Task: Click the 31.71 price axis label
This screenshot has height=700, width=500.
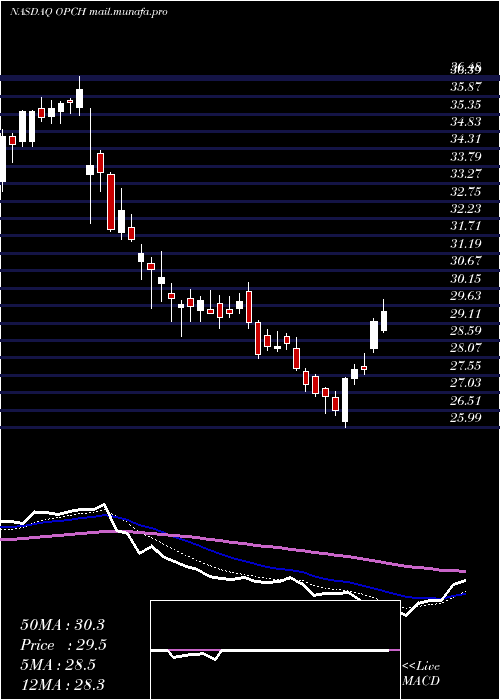Action: click(x=465, y=226)
